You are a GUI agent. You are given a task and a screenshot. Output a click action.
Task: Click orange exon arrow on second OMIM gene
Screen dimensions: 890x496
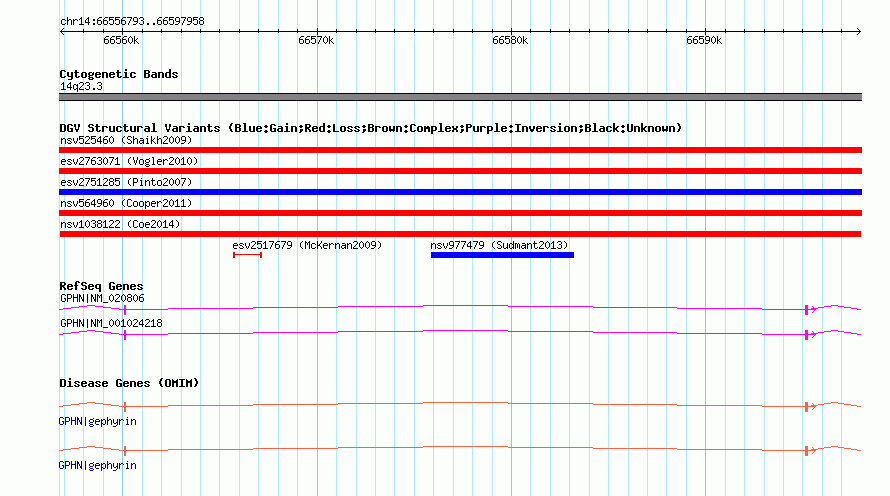[811, 451]
